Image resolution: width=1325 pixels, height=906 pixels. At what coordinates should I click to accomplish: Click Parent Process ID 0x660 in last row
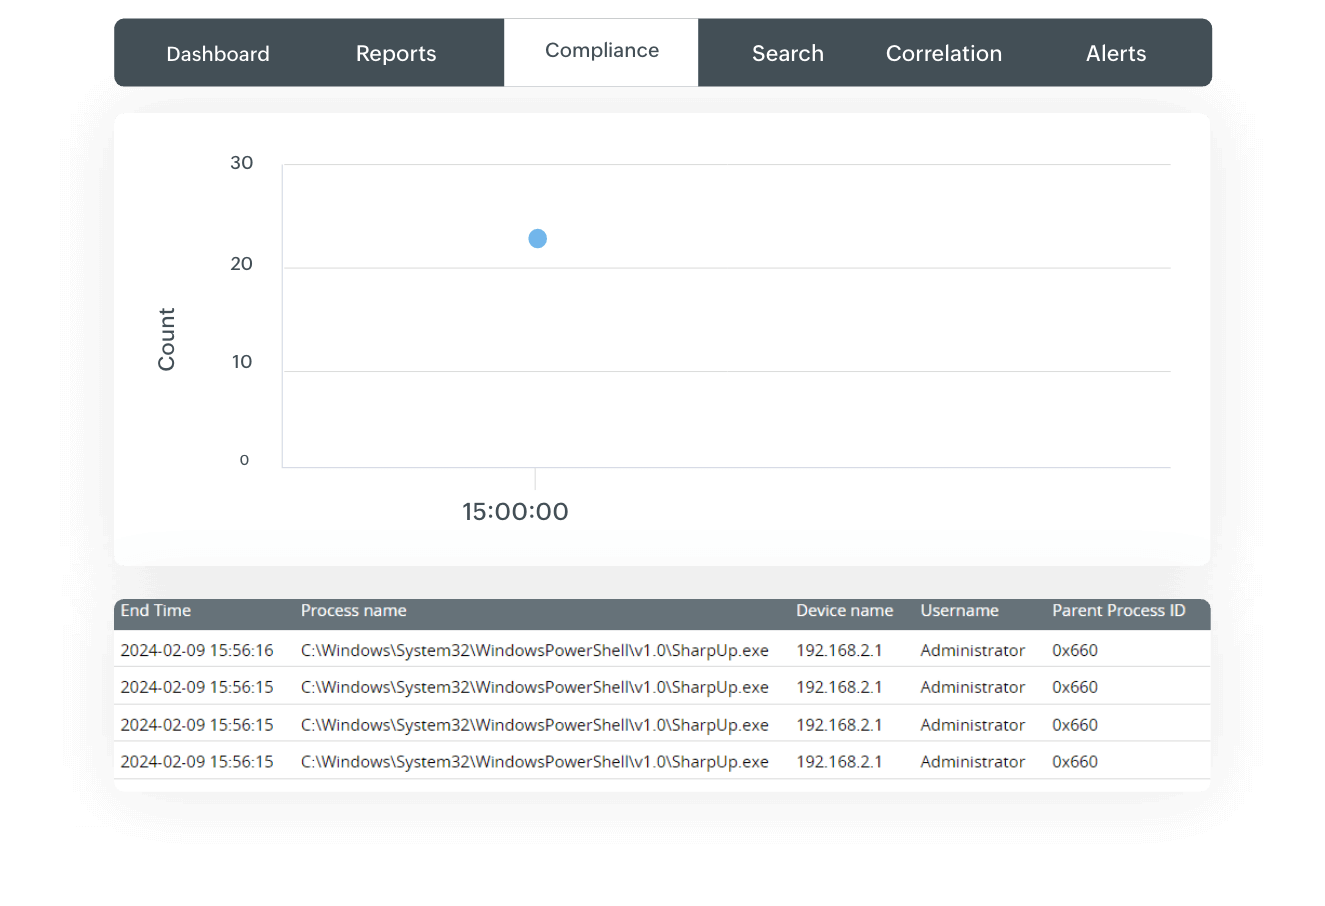tap(1074, 761)
